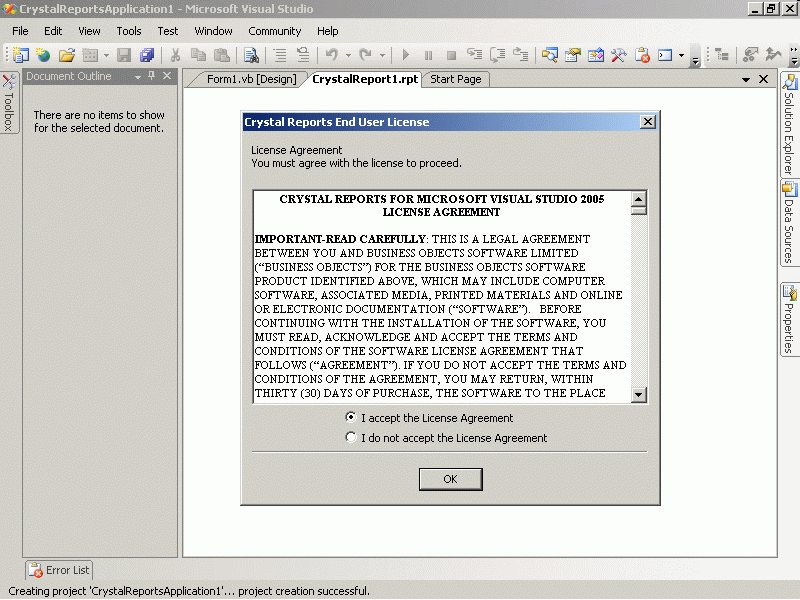Image resolution: width=800 pixels, height=600 pixels.
Task: Click the Decrease Indent toolbar icon
Action: point(280,55)
